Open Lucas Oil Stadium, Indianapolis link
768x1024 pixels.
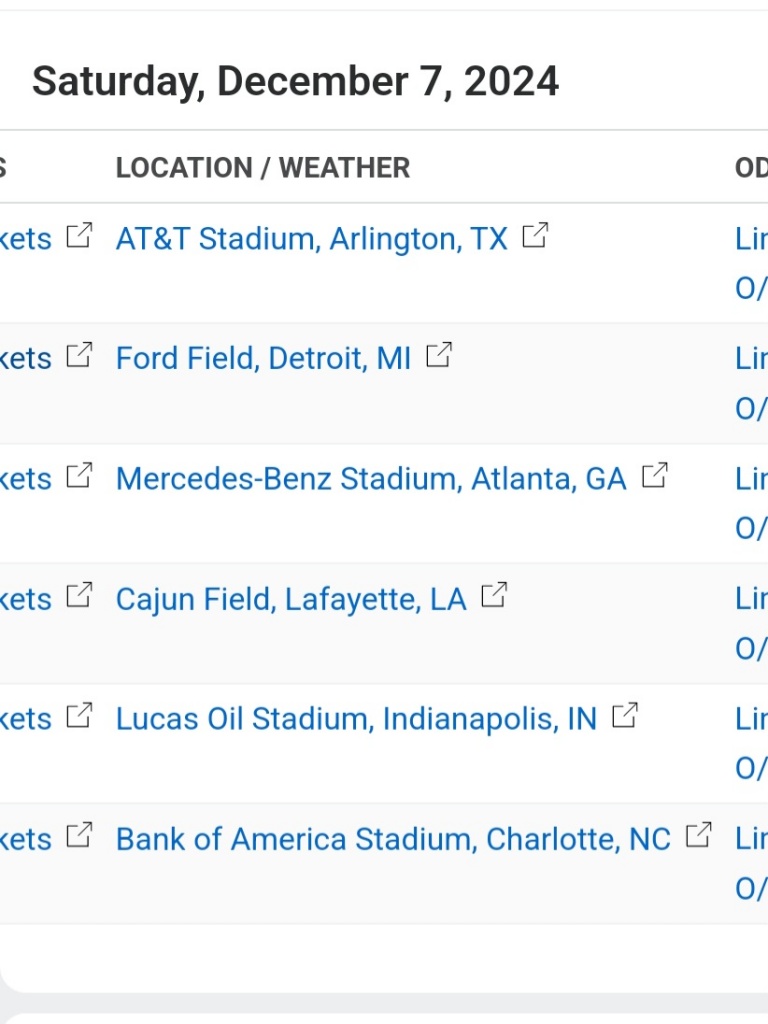tap(355, 719)
